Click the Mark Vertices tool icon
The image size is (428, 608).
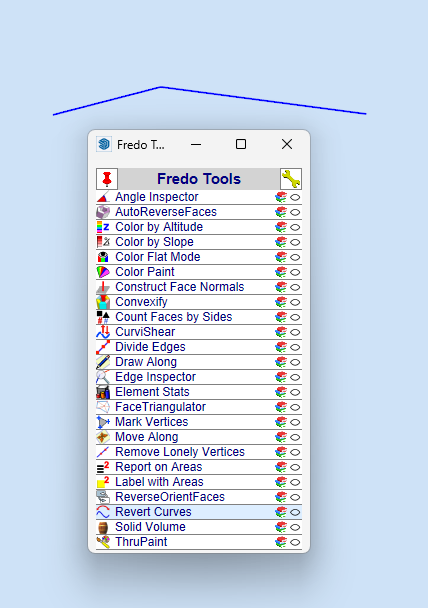103,422
